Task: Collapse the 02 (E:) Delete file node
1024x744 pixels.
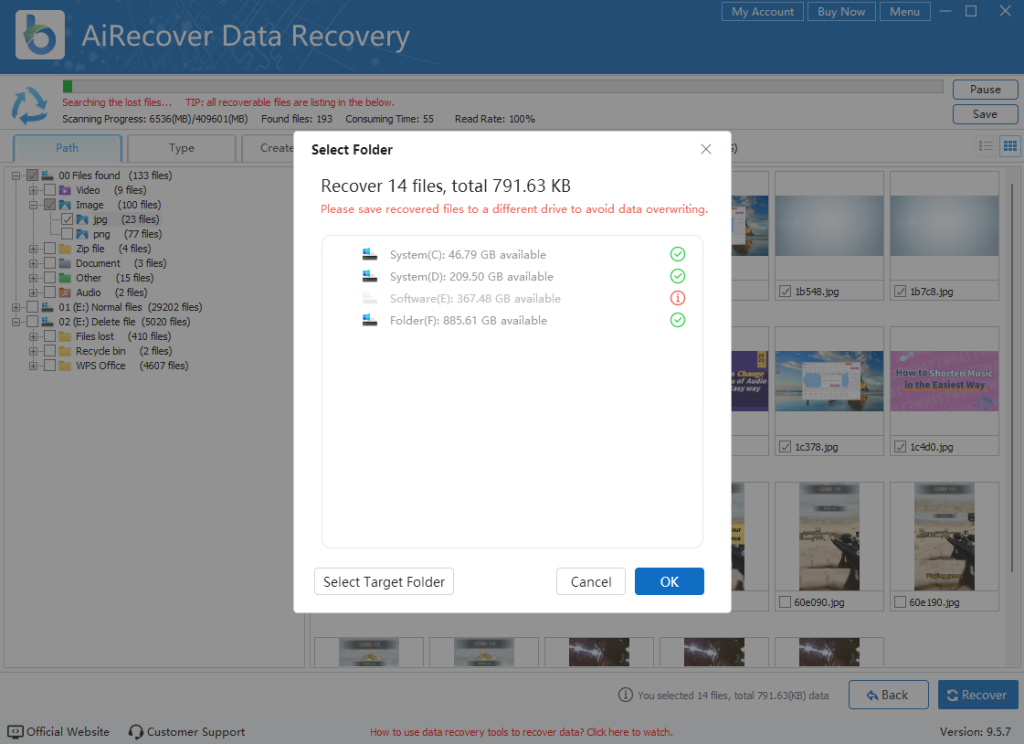Action: tap(16, 322)
